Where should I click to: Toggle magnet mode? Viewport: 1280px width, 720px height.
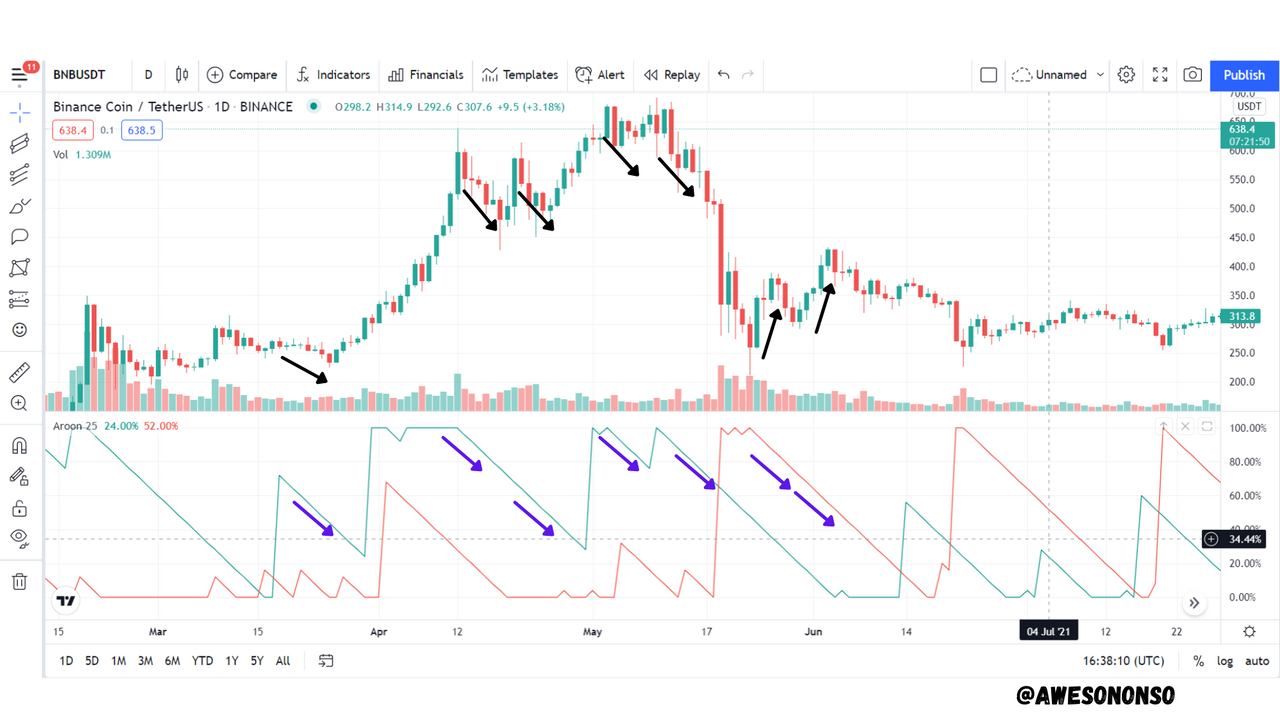pyautogui.click(x=20, y=446)
